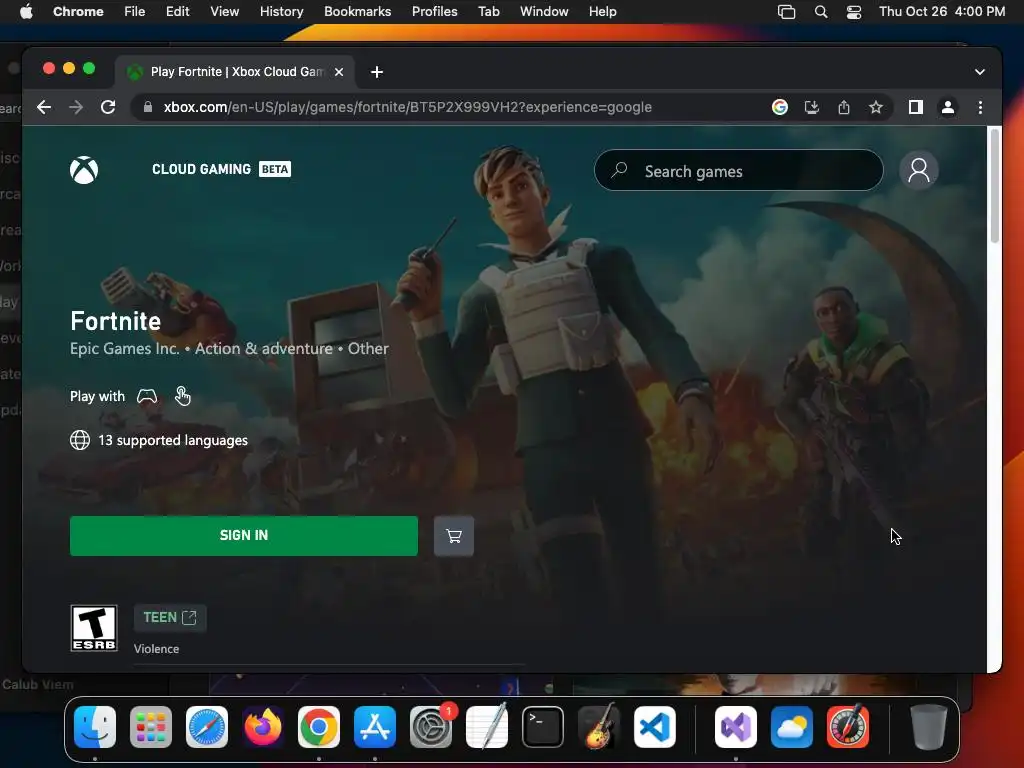This screenshot has height=768, width=1024.
Task: Open the cloud weather app in Dock
Action: point(792,726)
